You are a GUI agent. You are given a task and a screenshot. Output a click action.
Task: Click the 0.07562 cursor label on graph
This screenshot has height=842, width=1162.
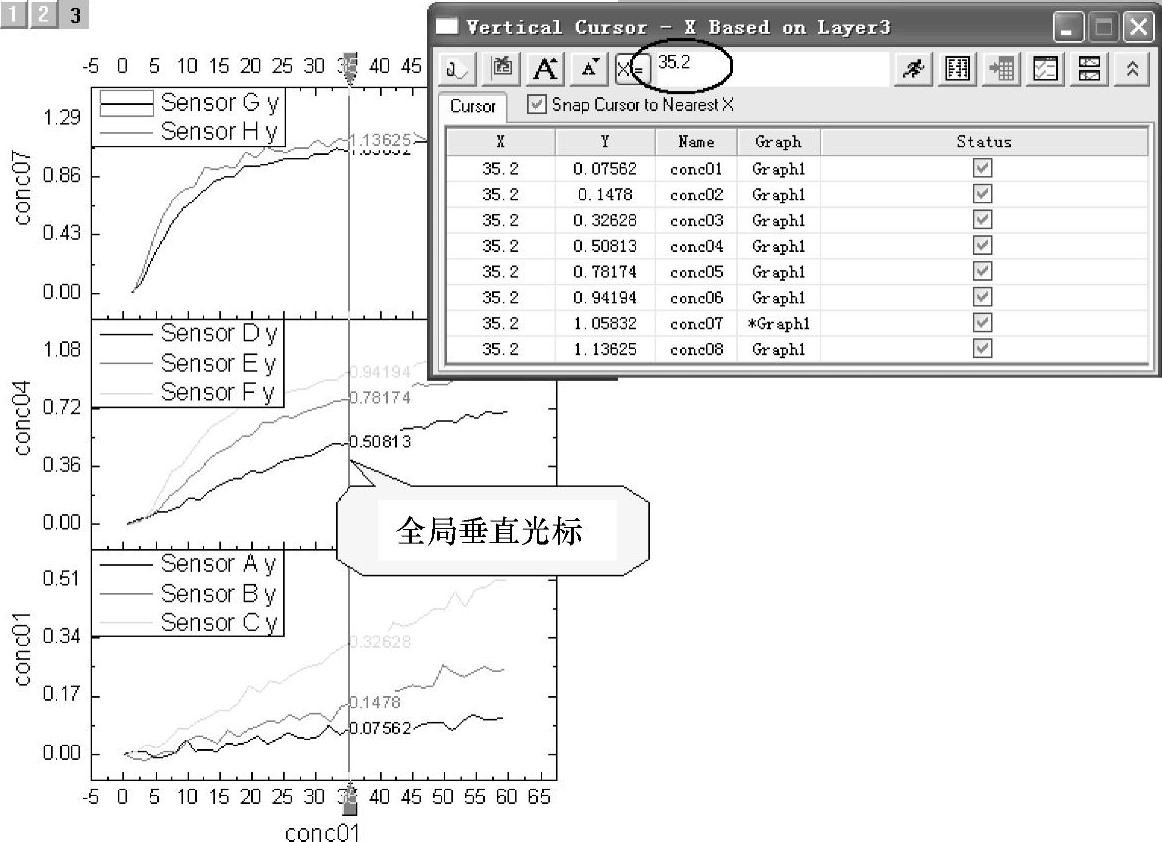tap(380, 729)
